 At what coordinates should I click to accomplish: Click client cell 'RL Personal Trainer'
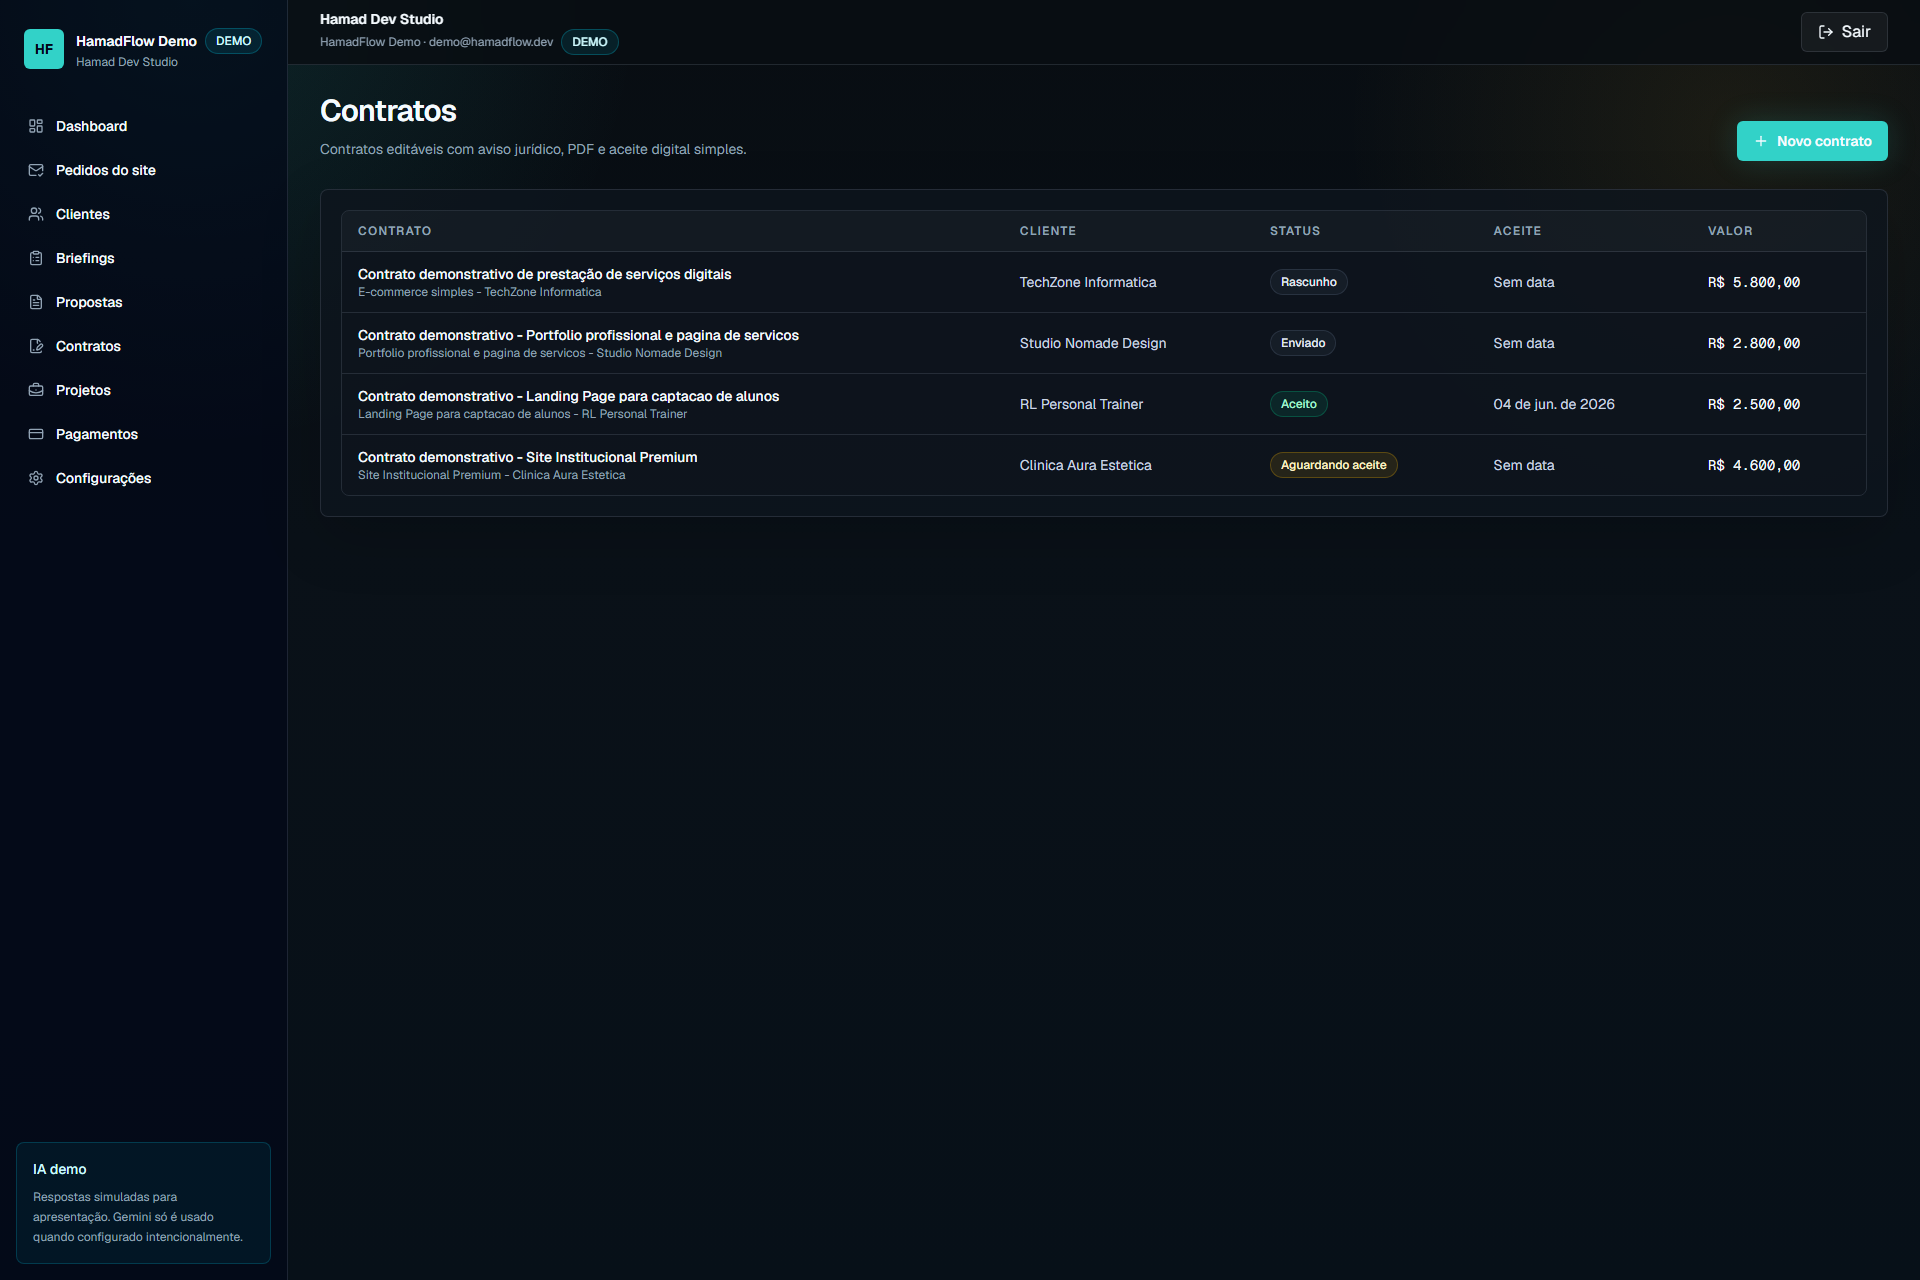[1080, 404]
